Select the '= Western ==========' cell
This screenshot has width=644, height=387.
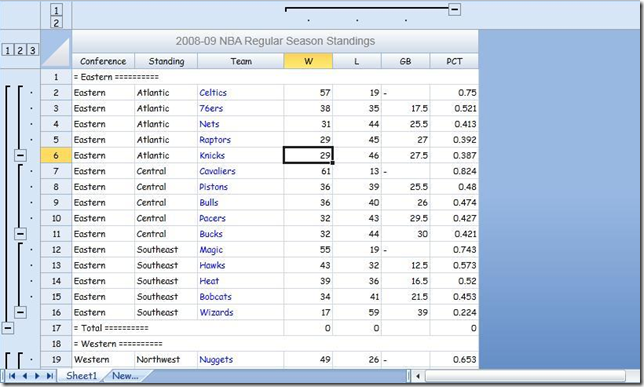[178, 343]
